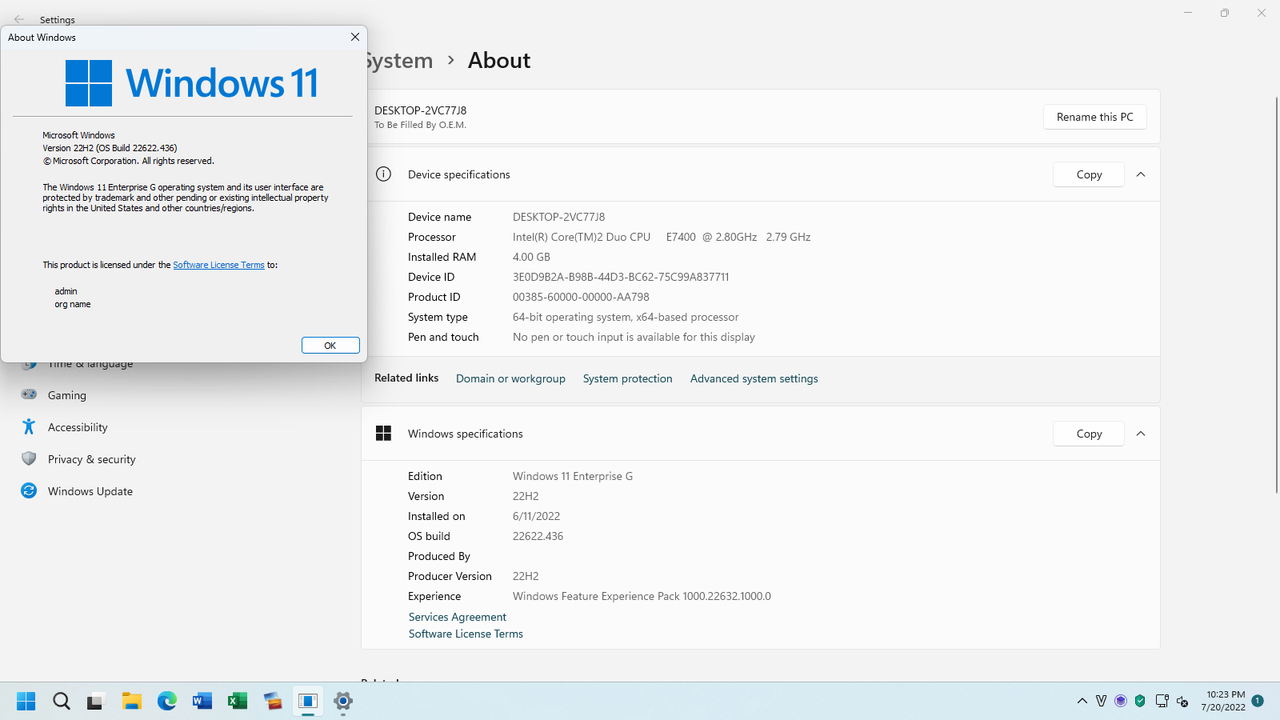This screenshot has width=1280, height=720.
Task: Close the About Windows dialog
Action: pyautogui.click(x=355, y=37)
